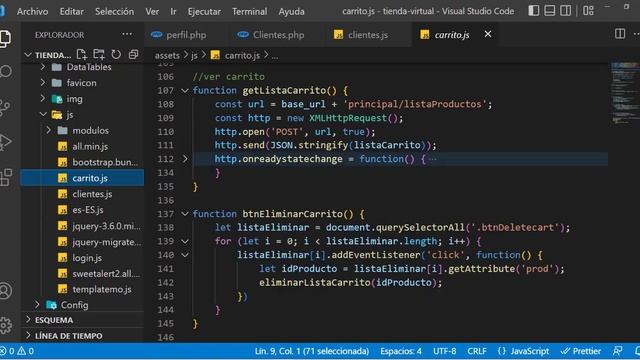Collapse all folders in explorer
The image size is (640, 360).
(x=133, y=54)
